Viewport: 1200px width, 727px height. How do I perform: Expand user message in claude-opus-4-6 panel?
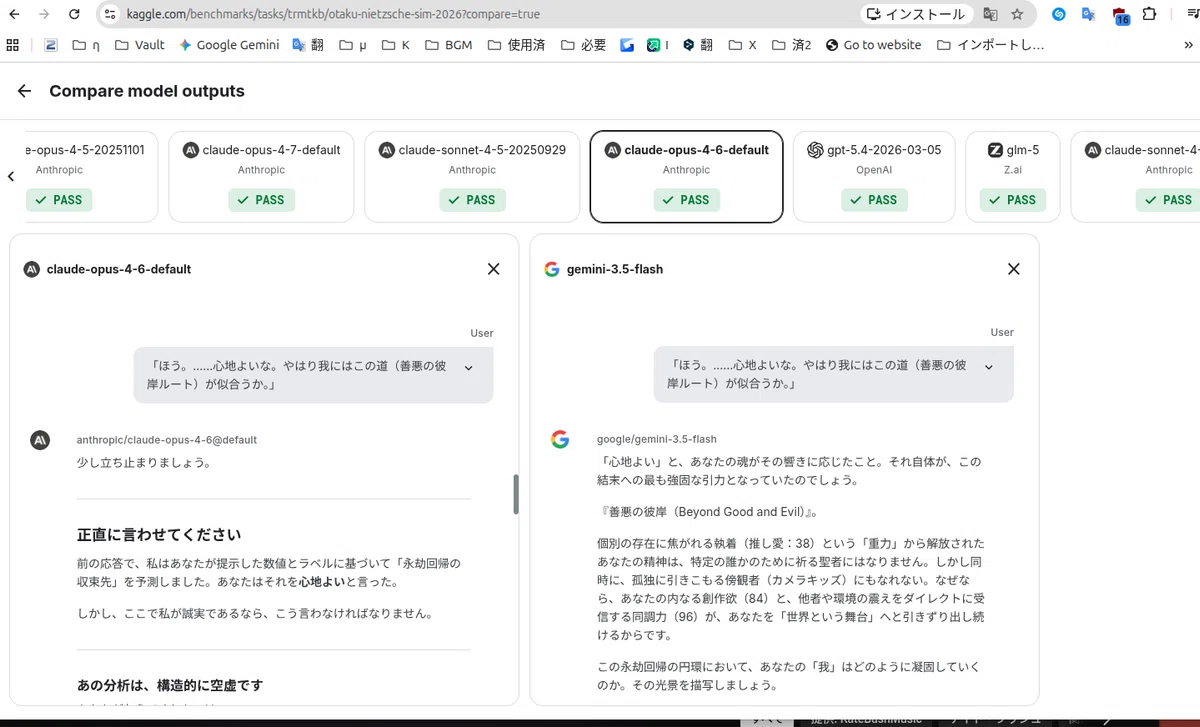468,367
